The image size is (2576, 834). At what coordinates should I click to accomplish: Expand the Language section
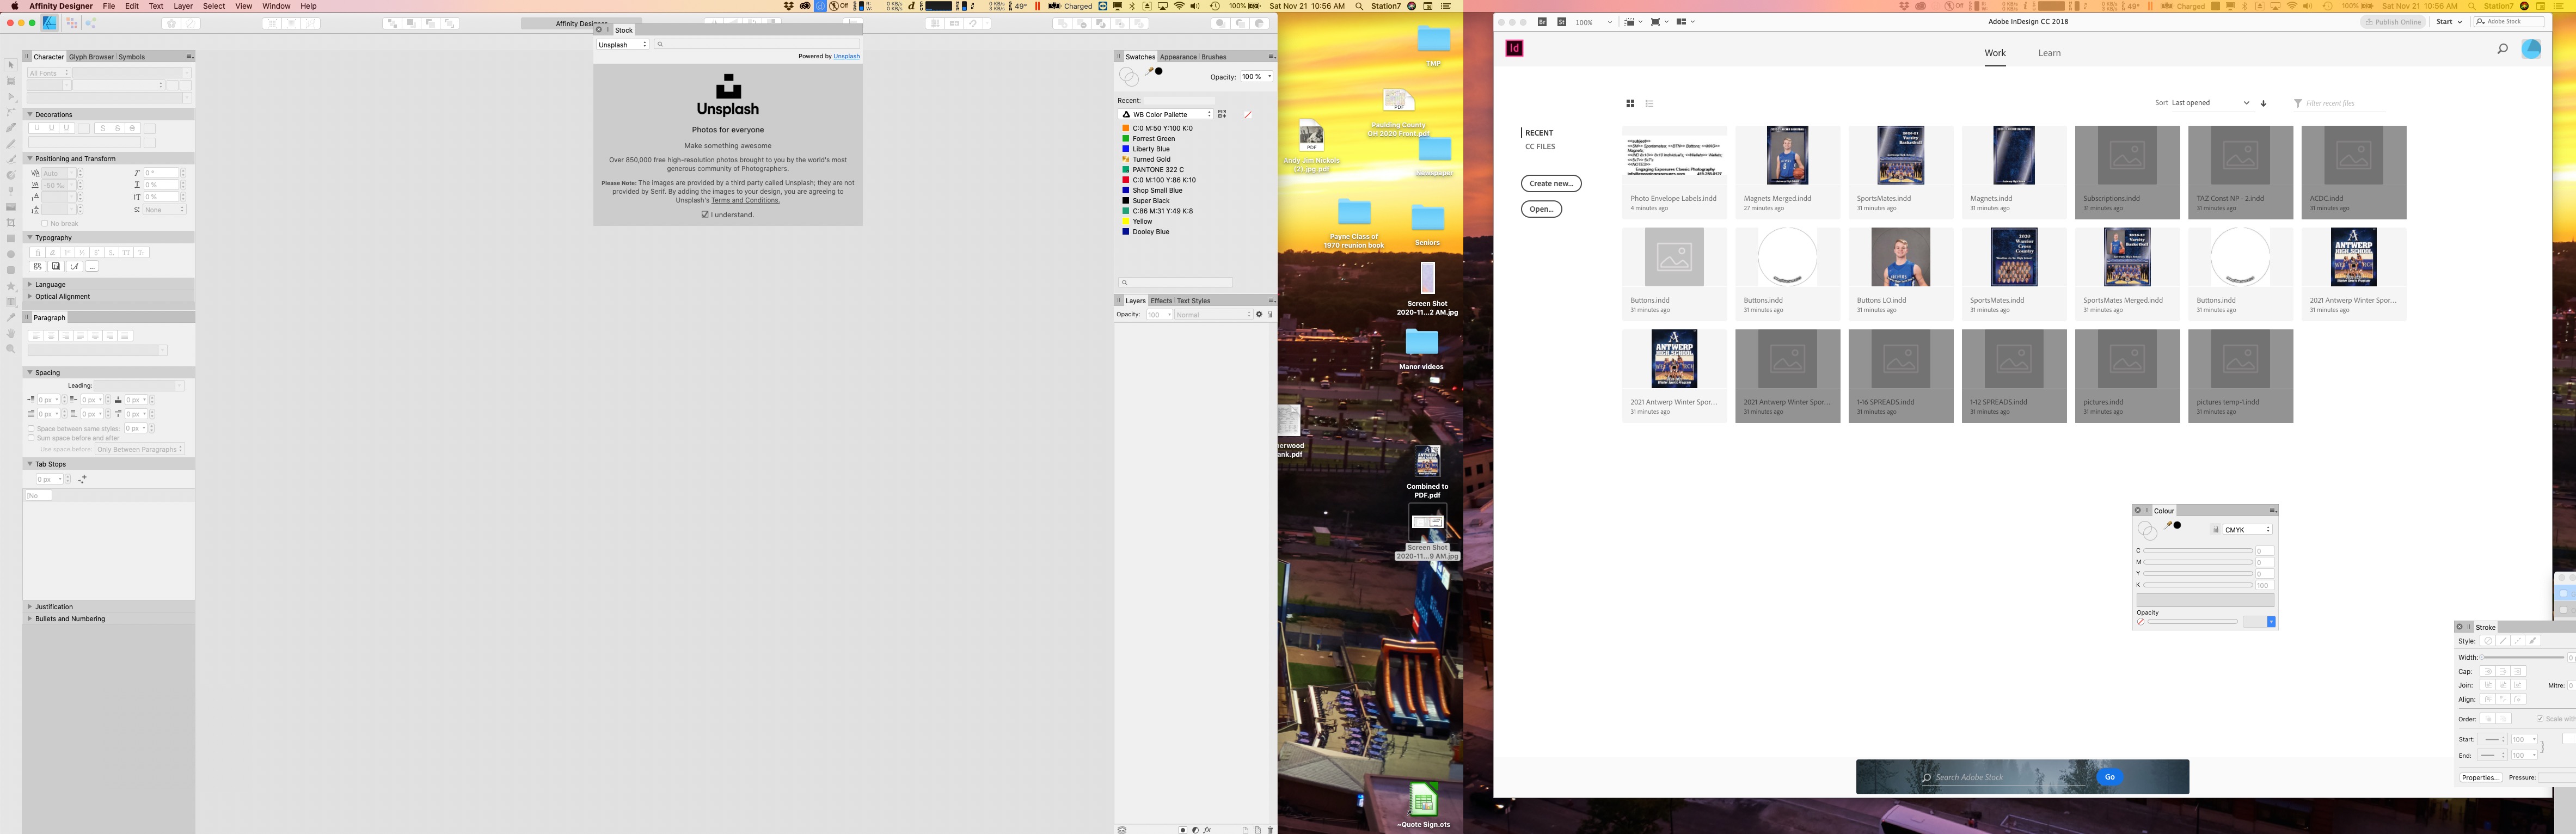coord(30,284)
